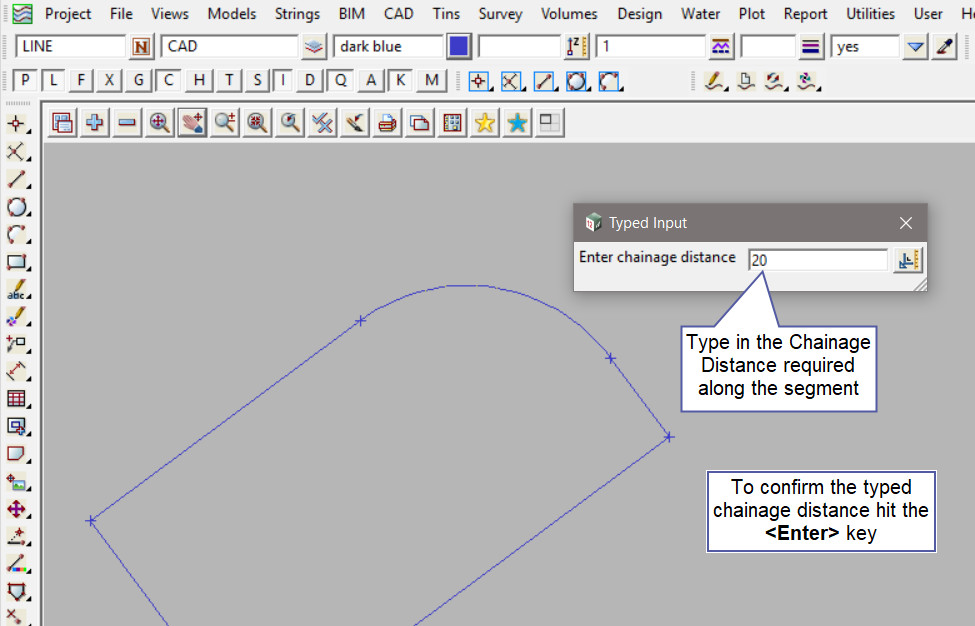Toggle the K snap button
Image resolution: width=975 pixels, height=626 pixels.
400,81
